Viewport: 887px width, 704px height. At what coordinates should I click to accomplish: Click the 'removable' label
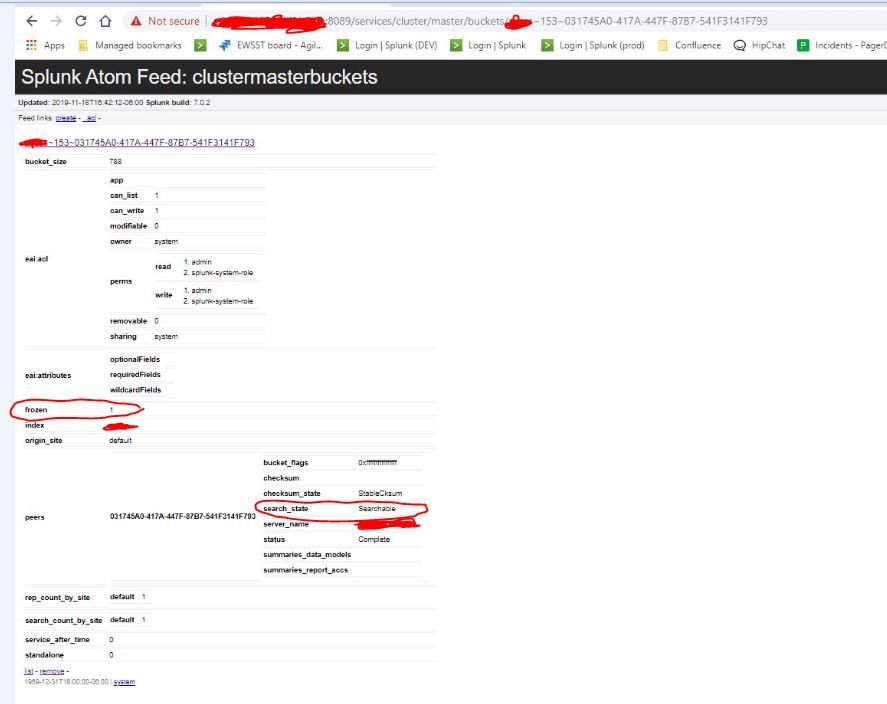(x=128, y=321)
